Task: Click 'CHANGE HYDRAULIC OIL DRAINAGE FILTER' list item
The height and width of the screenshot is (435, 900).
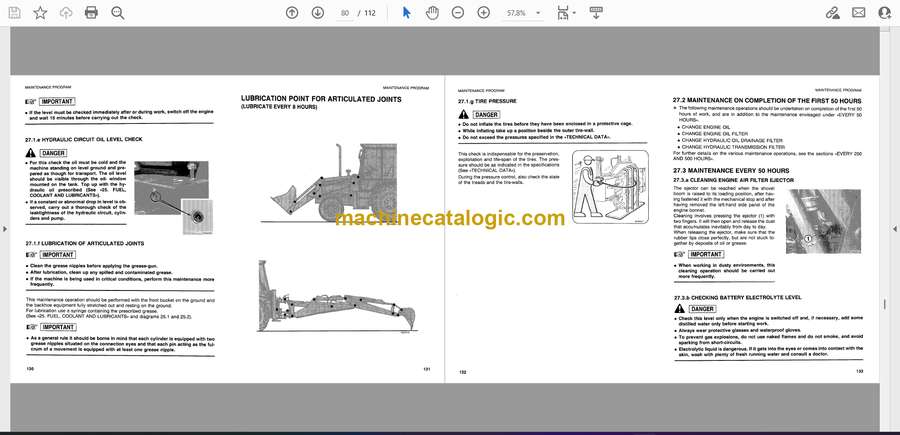Action: [x=732, y=141]
